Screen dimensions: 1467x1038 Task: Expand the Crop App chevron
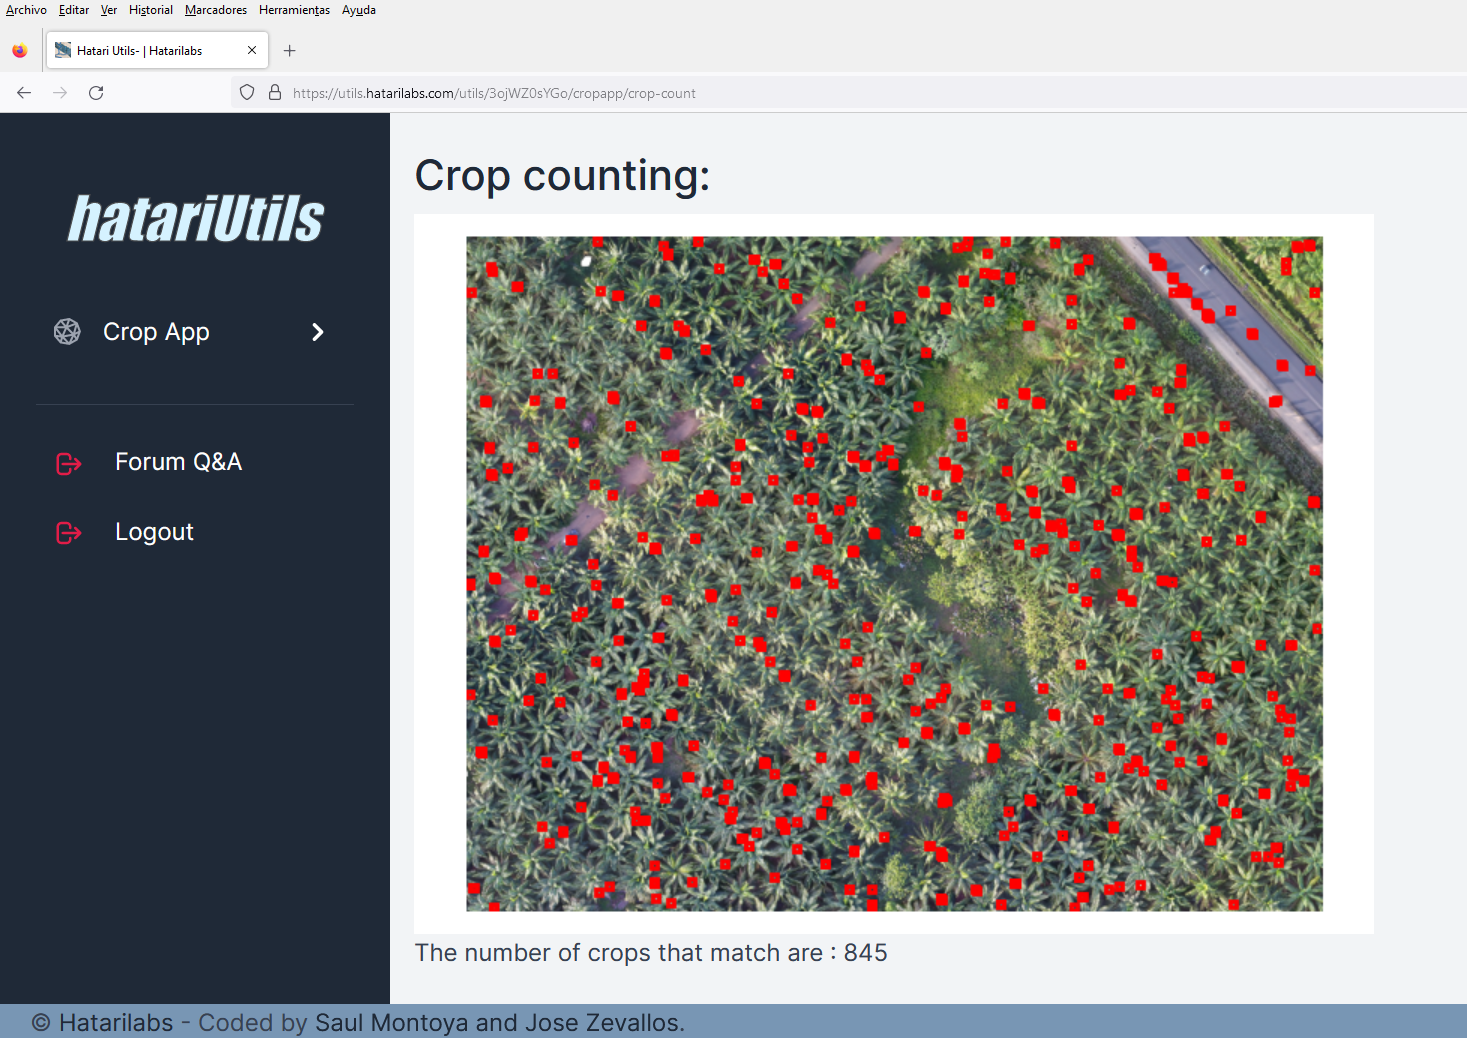[318, 332]
